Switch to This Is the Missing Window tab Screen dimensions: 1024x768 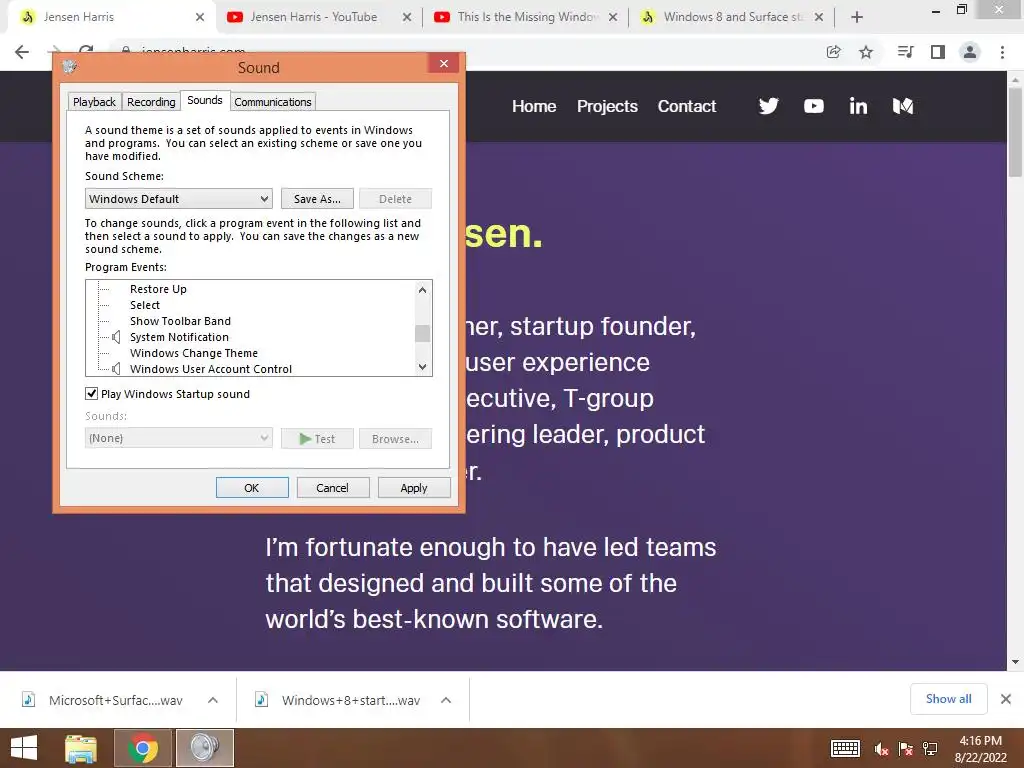(x=528, y=17)
